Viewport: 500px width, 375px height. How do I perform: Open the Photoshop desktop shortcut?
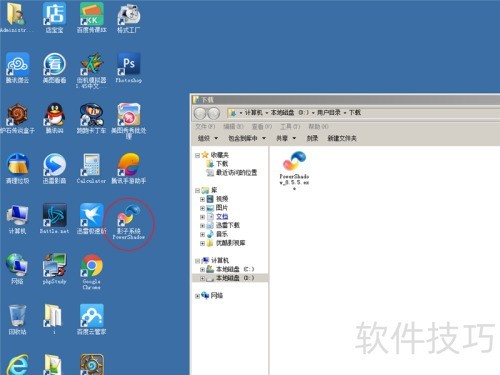tap(129, 68)
